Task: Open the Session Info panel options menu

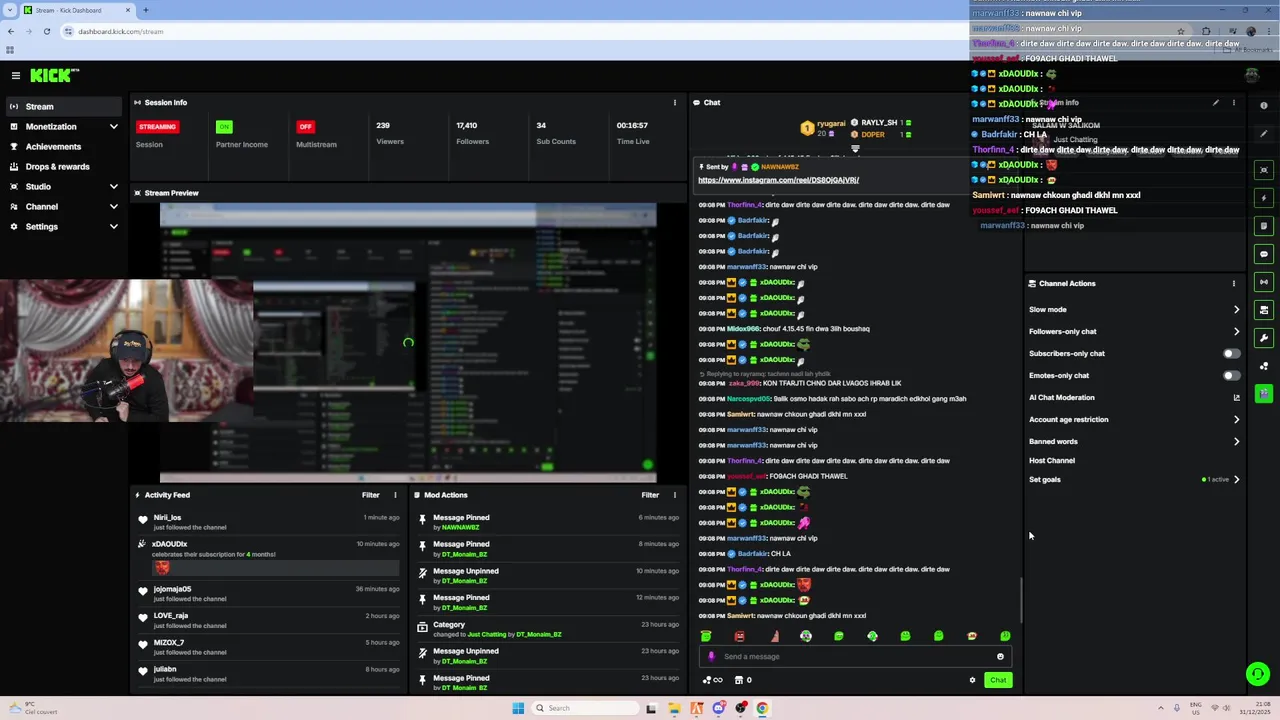Action: click(674, 102)
